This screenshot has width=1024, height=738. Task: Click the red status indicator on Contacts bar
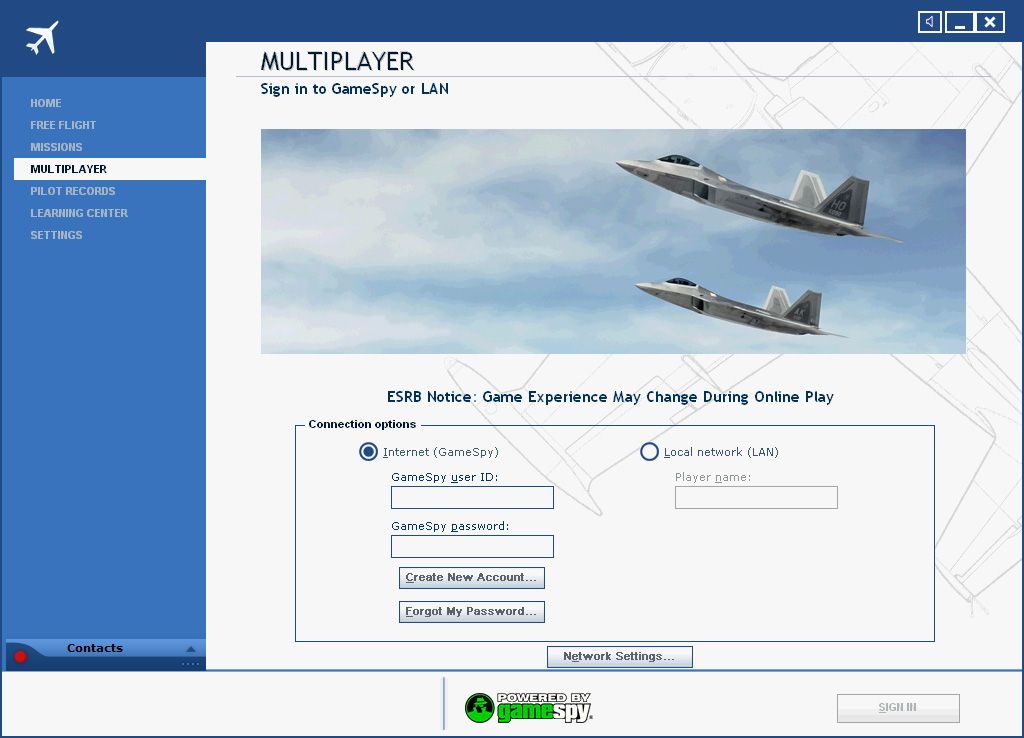(x=18, y=656)
